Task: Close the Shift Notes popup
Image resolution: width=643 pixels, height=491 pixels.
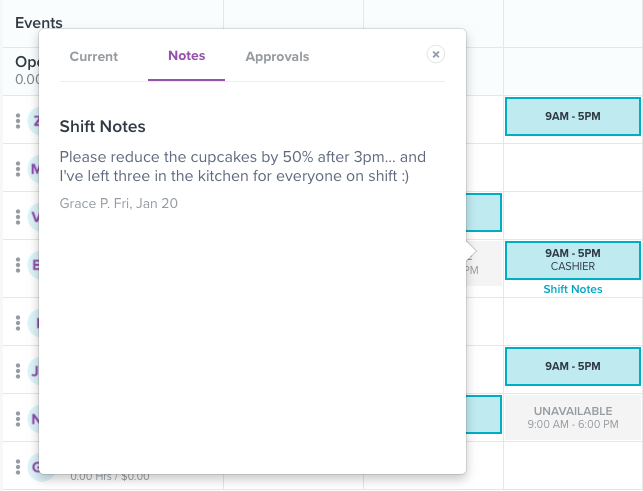Action: pos(436,54)
